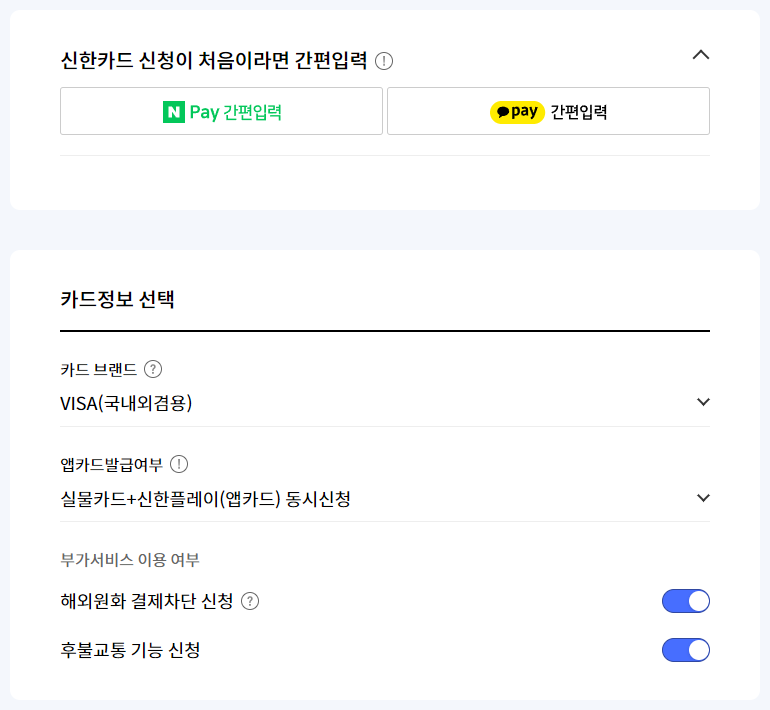
Task: Disable 후불교통 기능 신청 switch
Action: point(686,650)
